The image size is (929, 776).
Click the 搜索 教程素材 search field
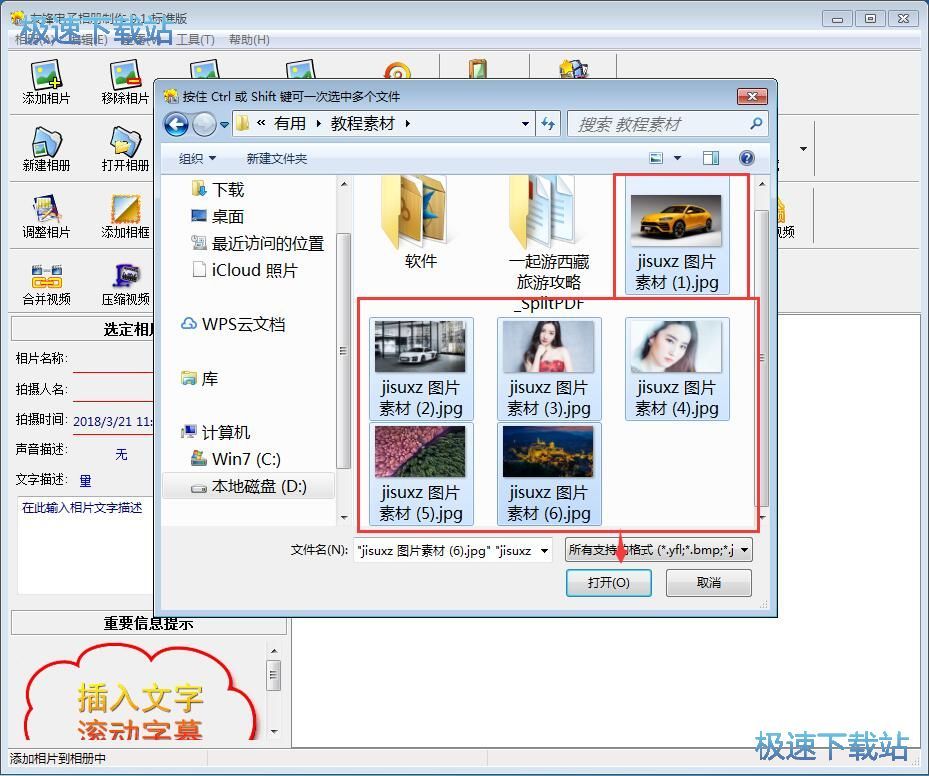667,124
